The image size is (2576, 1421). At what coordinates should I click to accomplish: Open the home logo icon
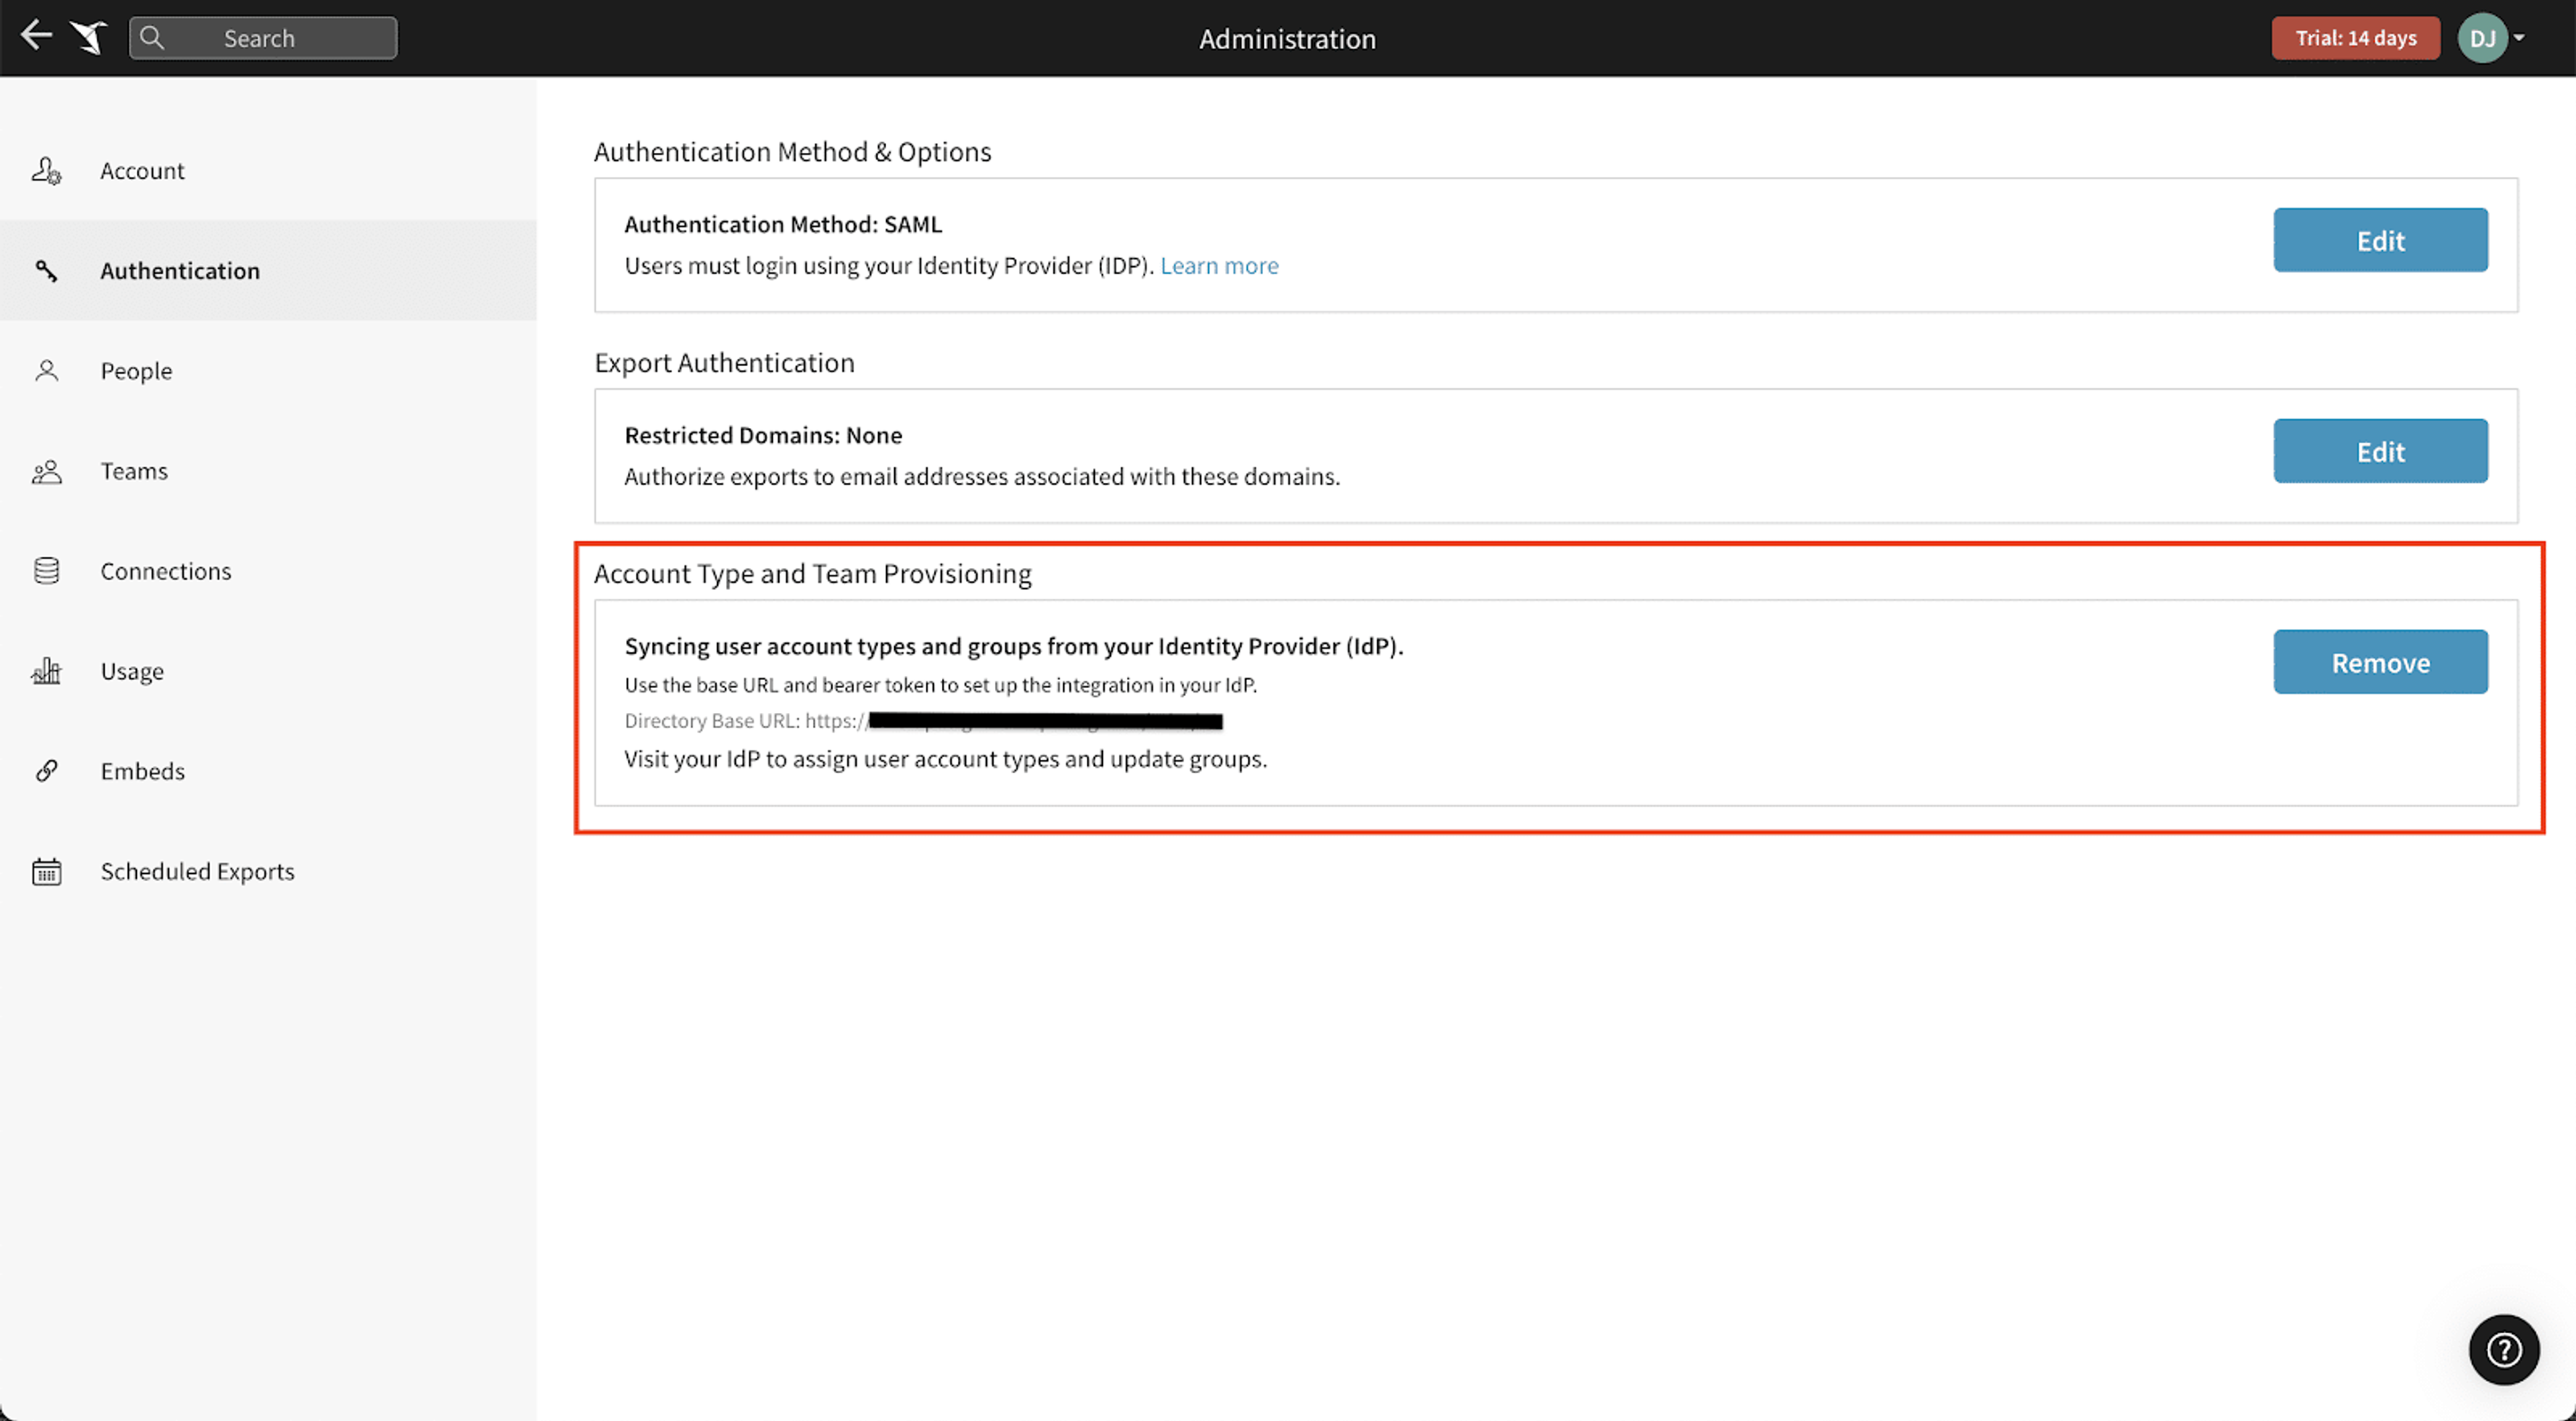coord(89,37)
